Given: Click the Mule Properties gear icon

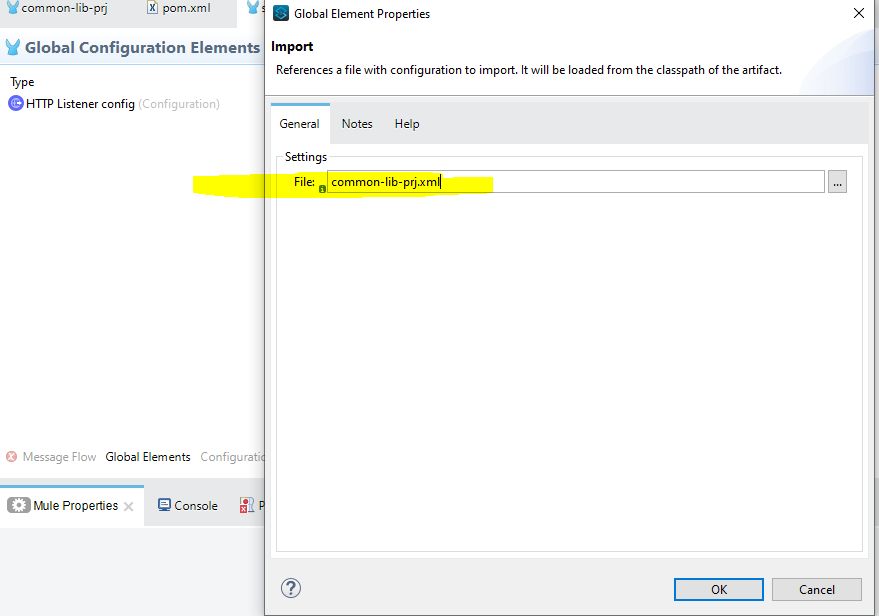Looking at the screenshot, I should click(18, 505).
